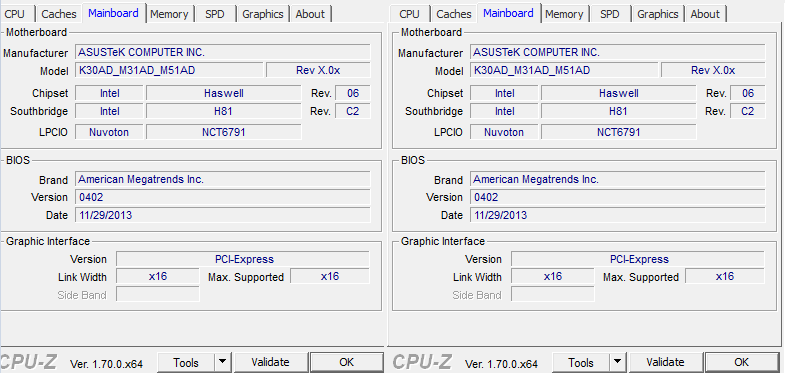
Task: Click PCI-Express version field in left window
Action: (243, 259)
